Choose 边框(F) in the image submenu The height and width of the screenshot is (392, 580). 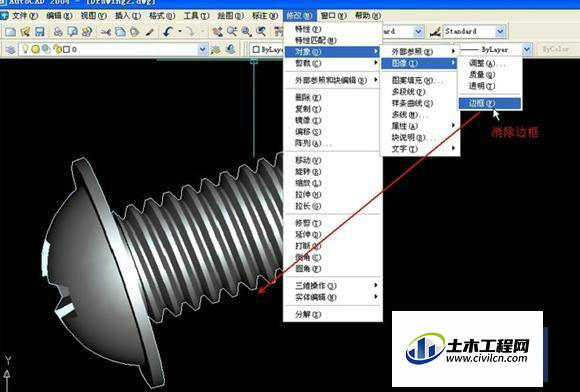490,104
